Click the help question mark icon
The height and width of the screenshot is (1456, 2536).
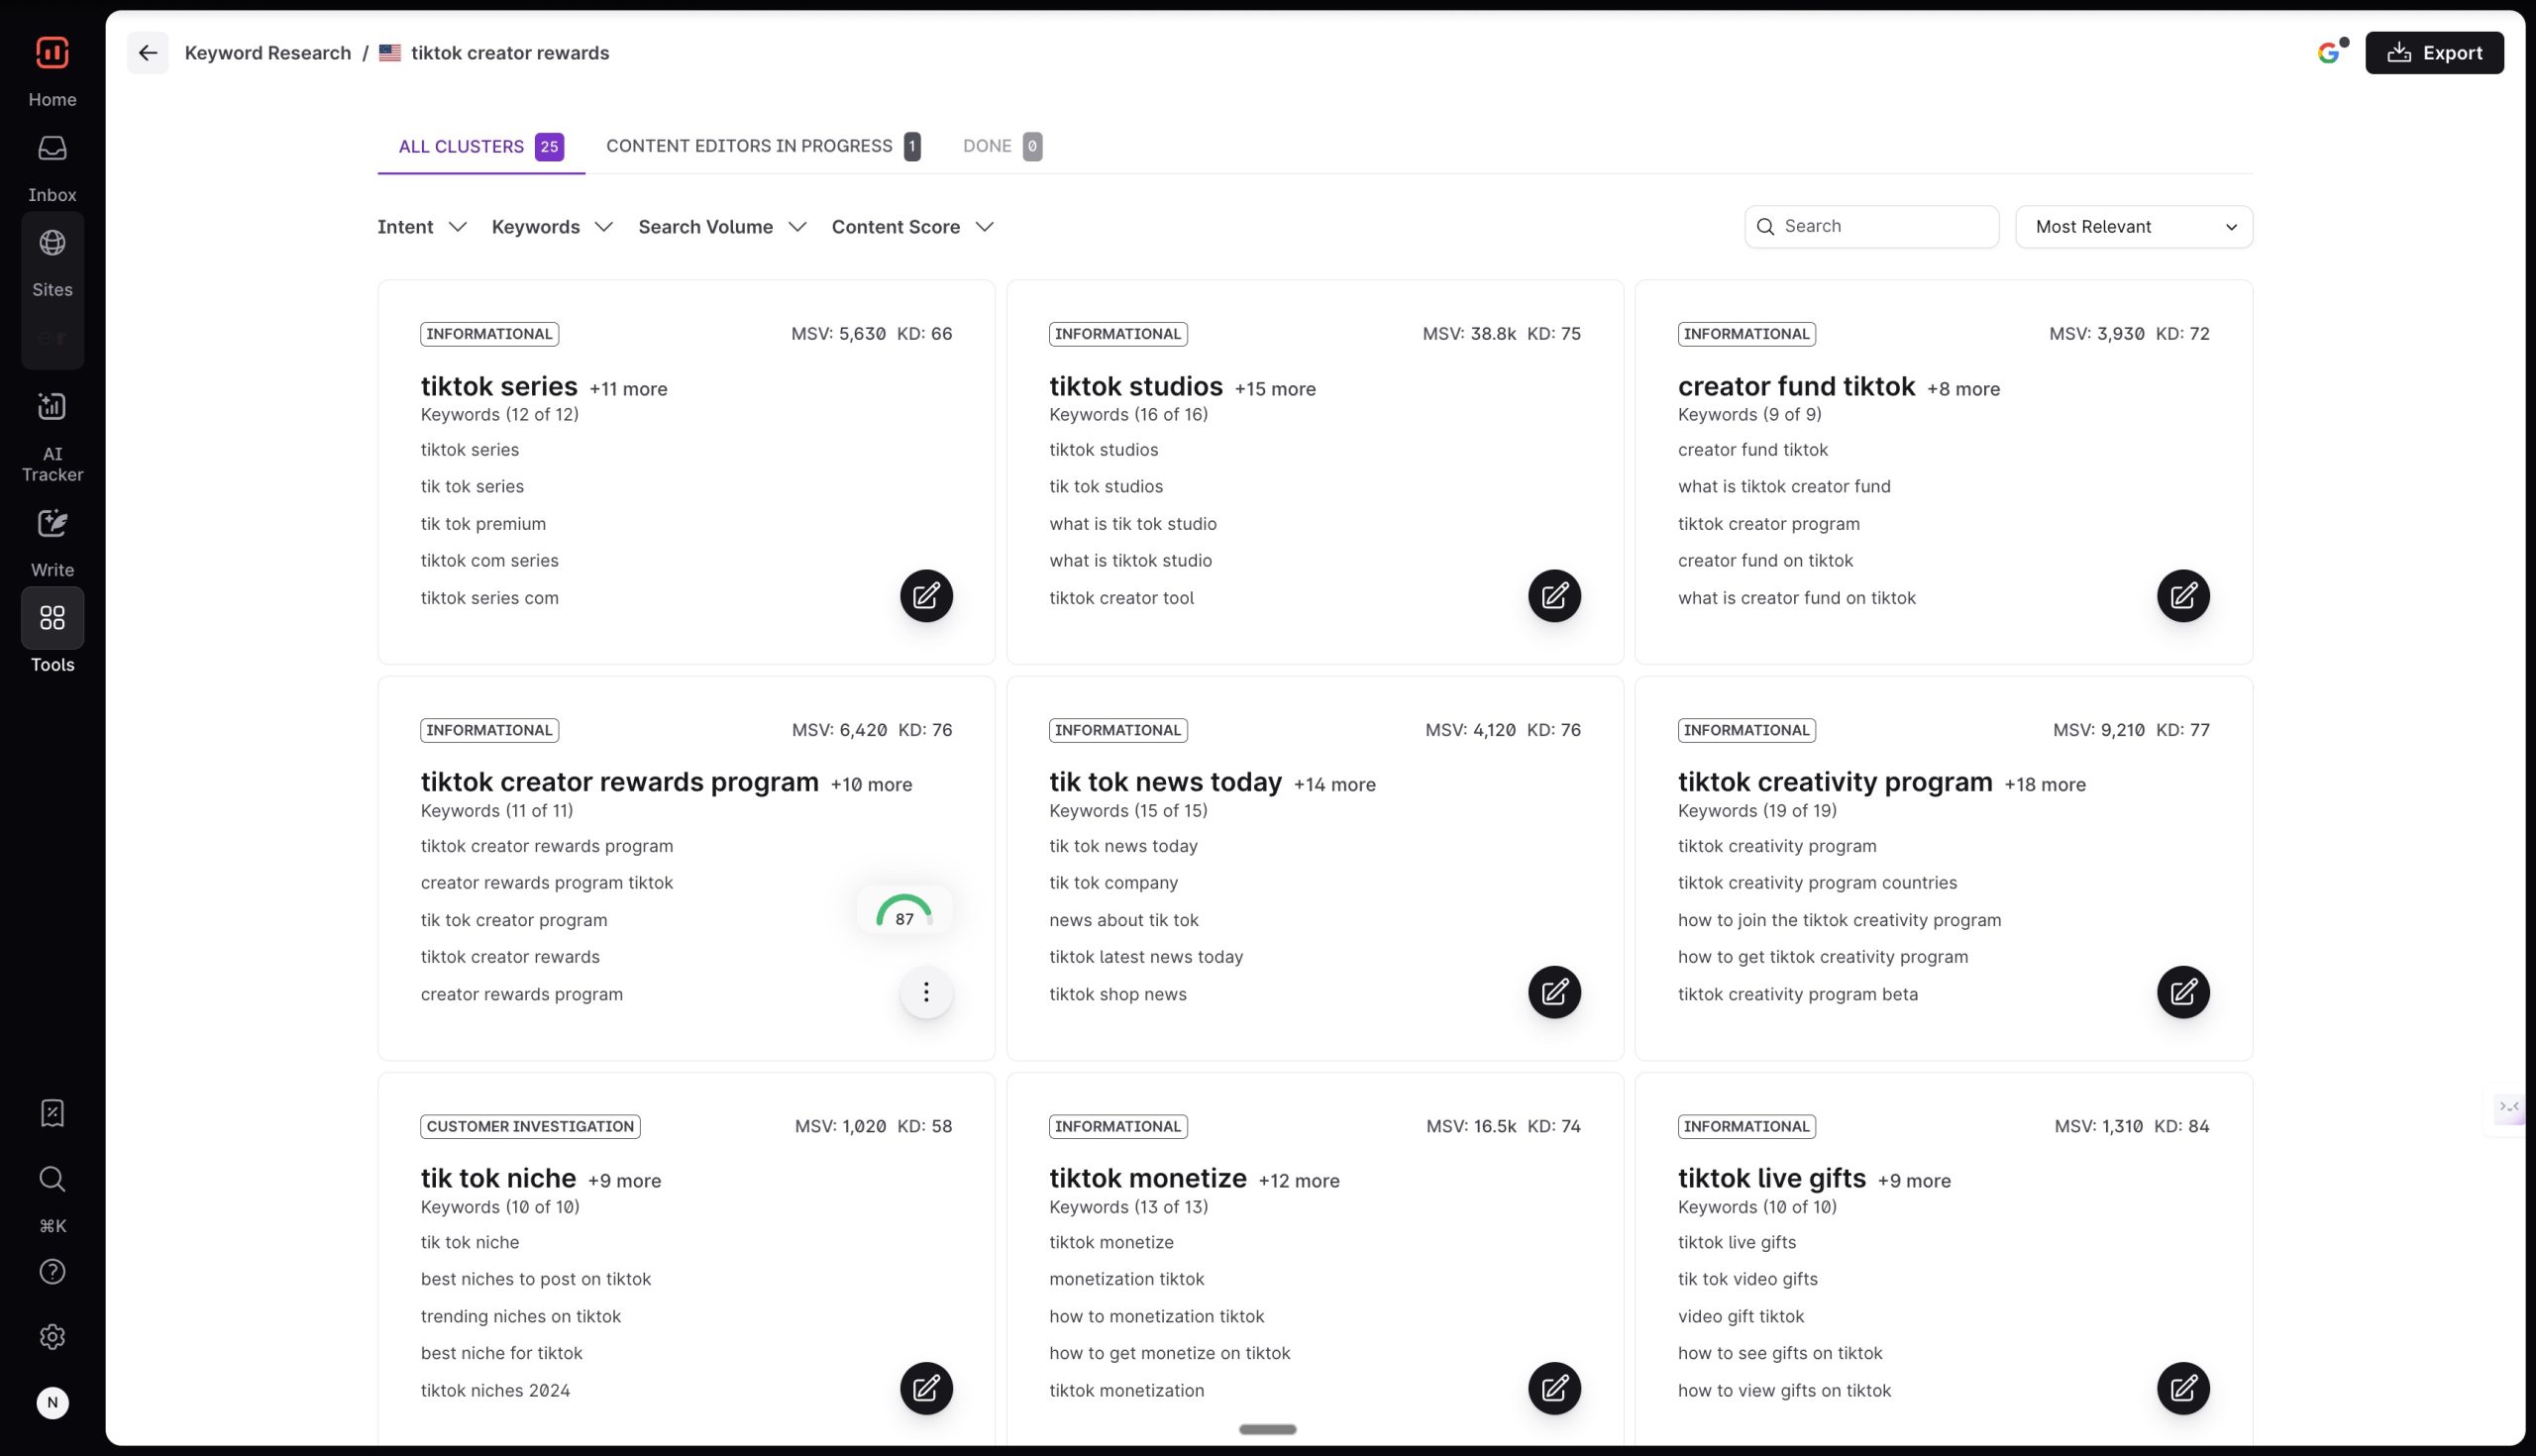point(52,1272)
